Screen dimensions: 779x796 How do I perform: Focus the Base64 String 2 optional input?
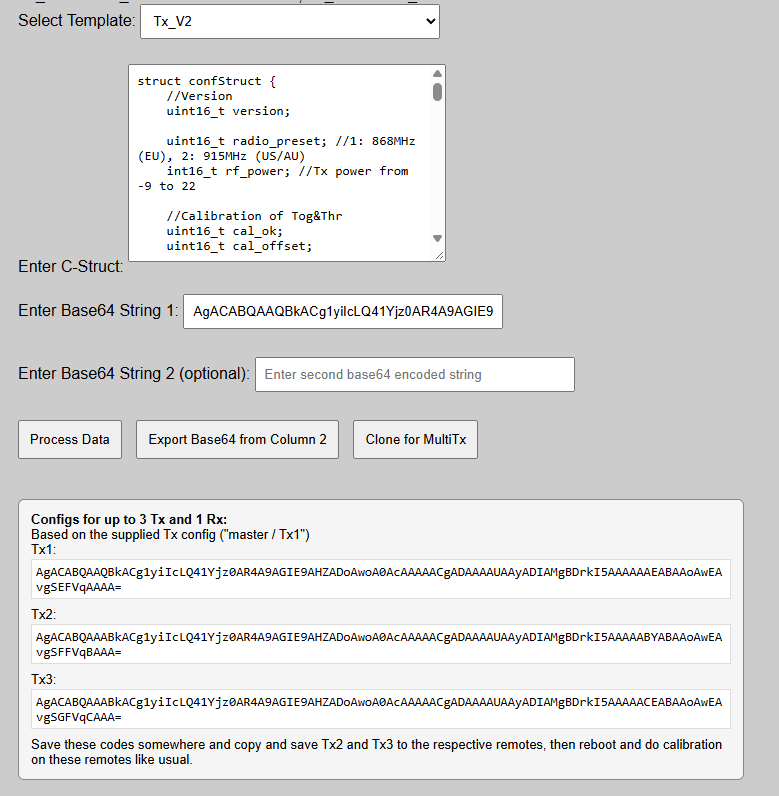415,375
